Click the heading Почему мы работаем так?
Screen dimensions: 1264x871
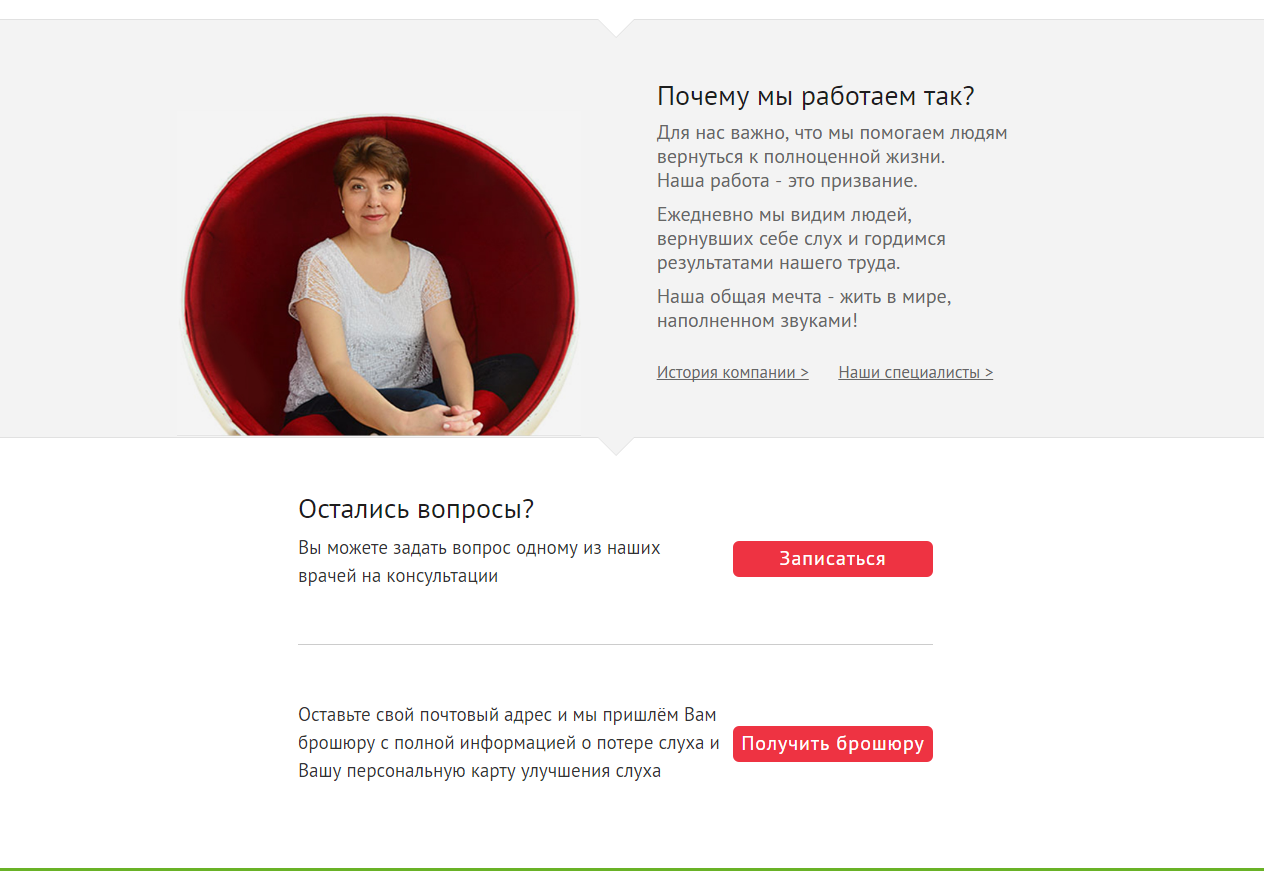815,97
